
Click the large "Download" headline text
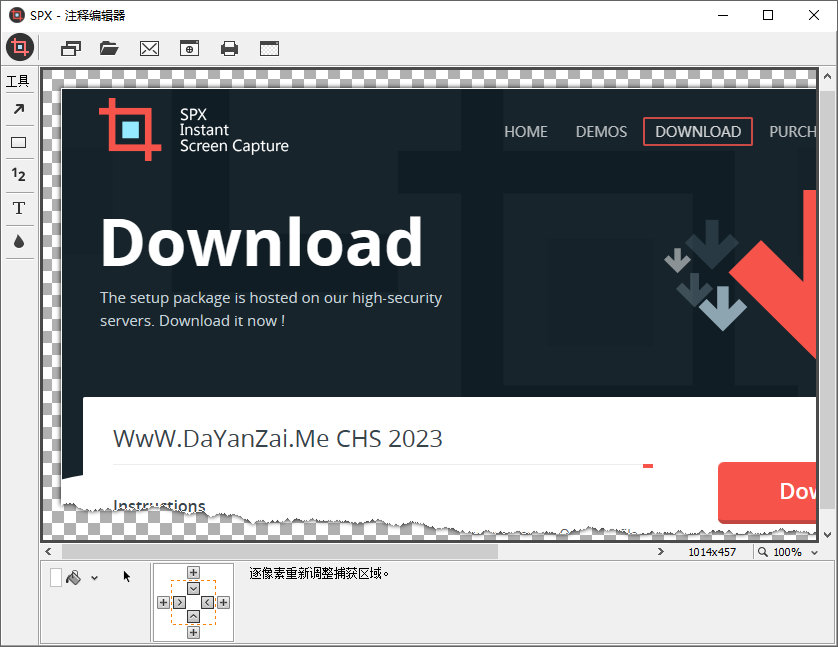pyautogui.click(x=261, y=242)
